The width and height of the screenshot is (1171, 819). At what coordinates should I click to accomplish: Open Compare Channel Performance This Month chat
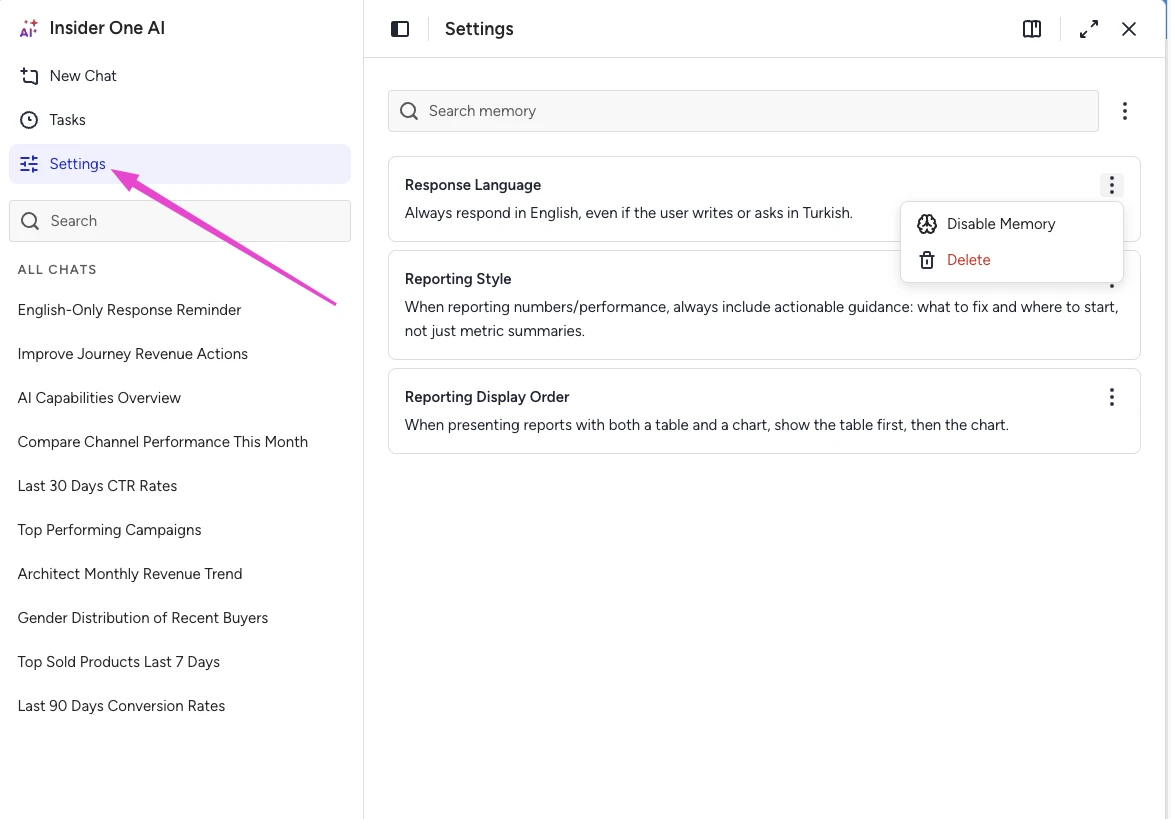pos(163,442)
